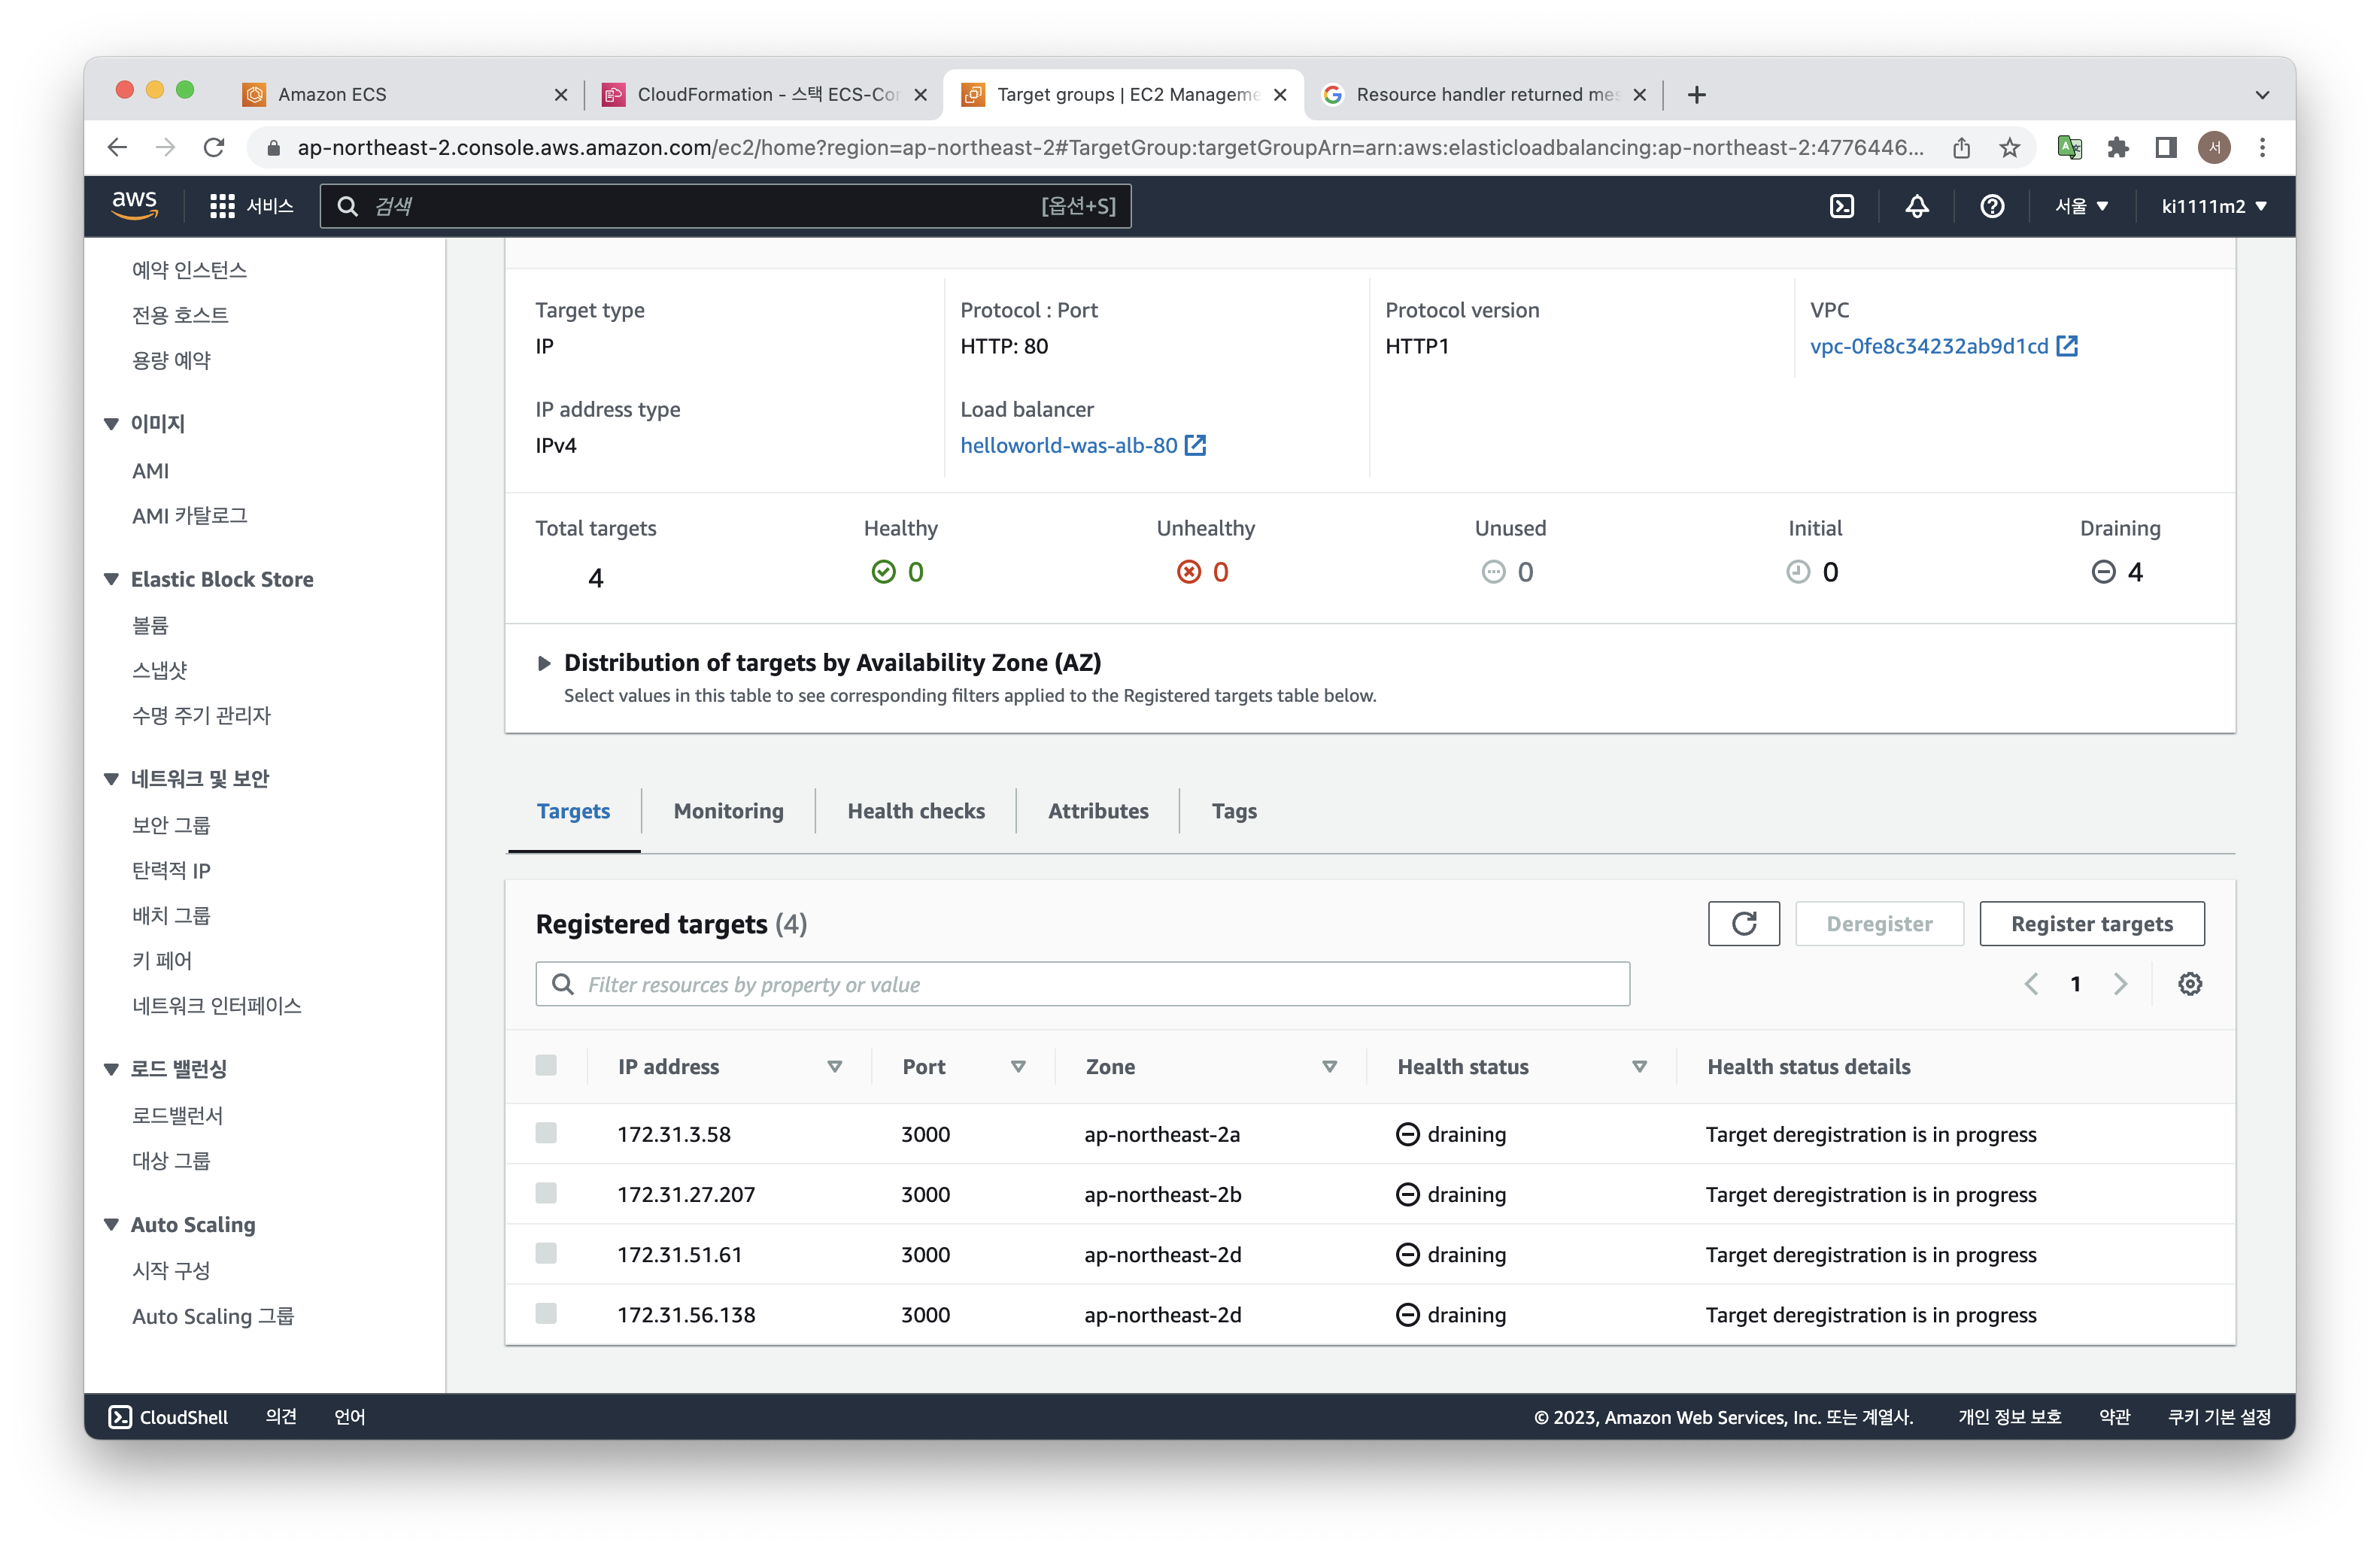
Task: Toggle the select-all targets header checkbox
Action: coord(546,1065)
